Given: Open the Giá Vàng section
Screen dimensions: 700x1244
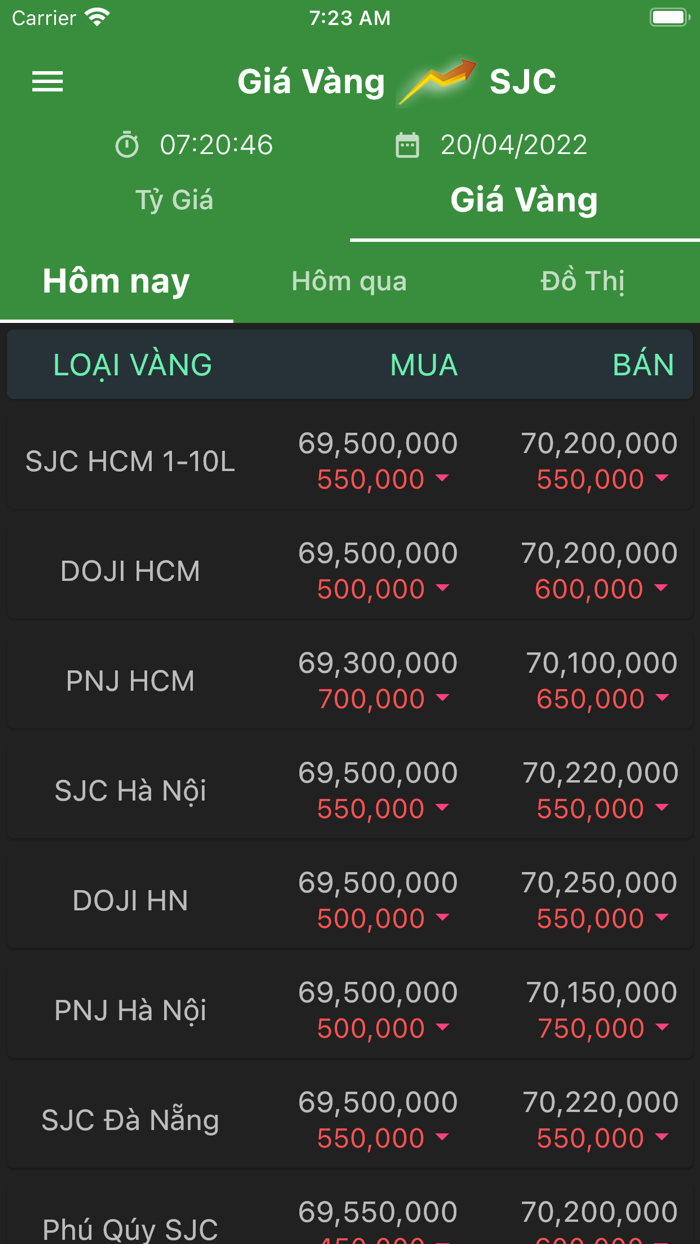Looking at the screenshot, I should point(525,199).
